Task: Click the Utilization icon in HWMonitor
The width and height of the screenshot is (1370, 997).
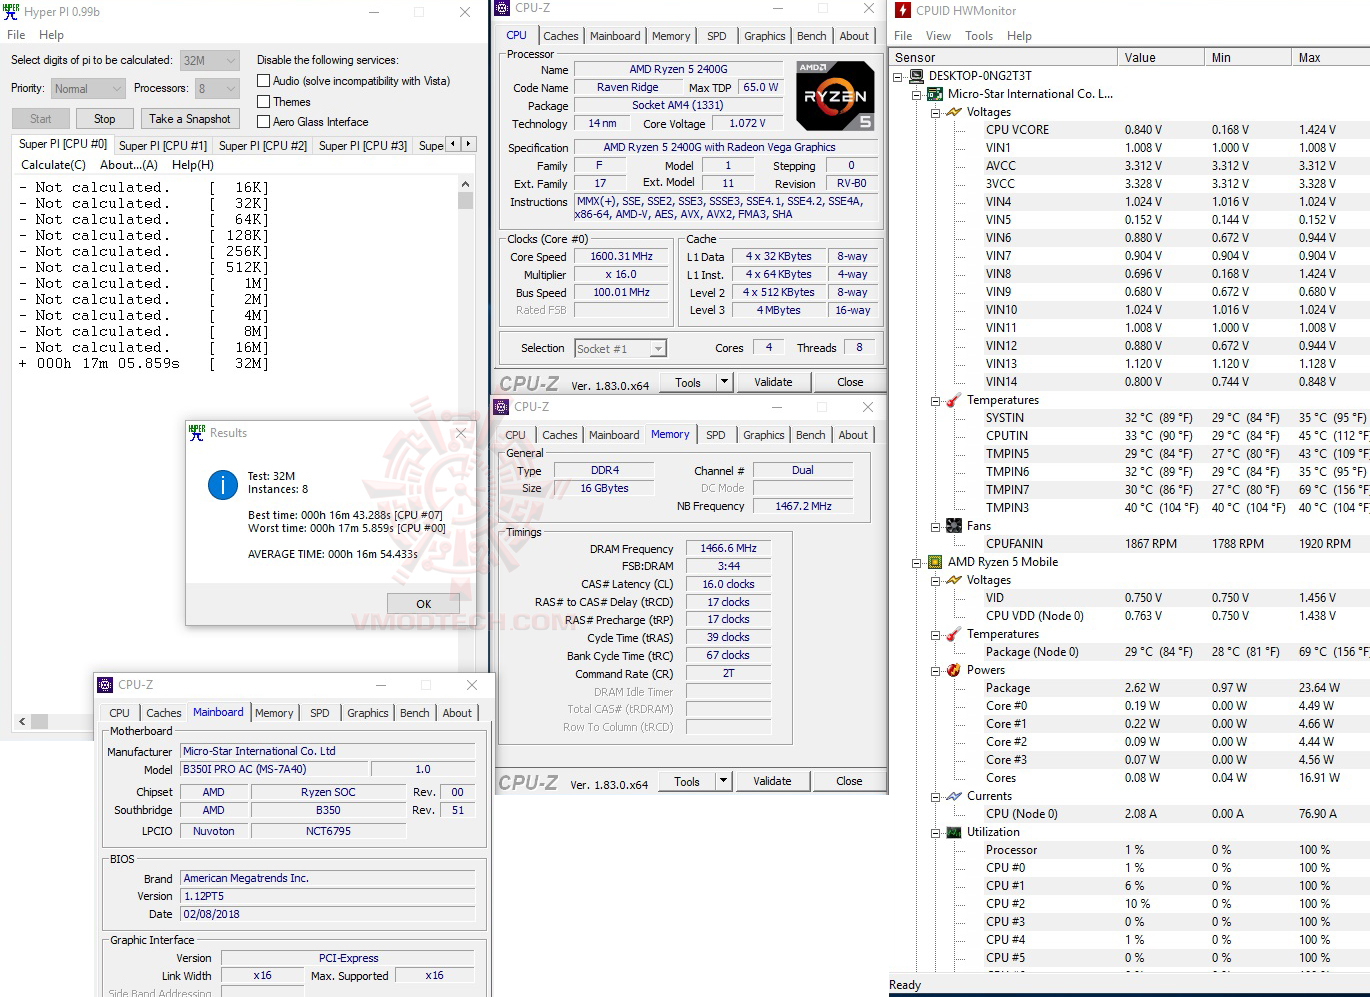Action: [954, 832]
